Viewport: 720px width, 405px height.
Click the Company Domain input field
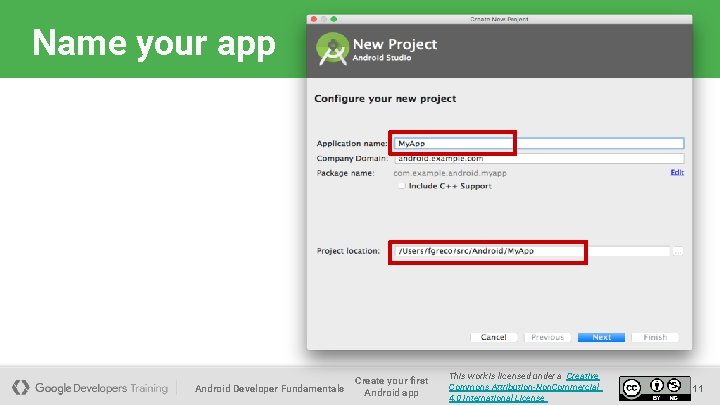pos(539,158)
